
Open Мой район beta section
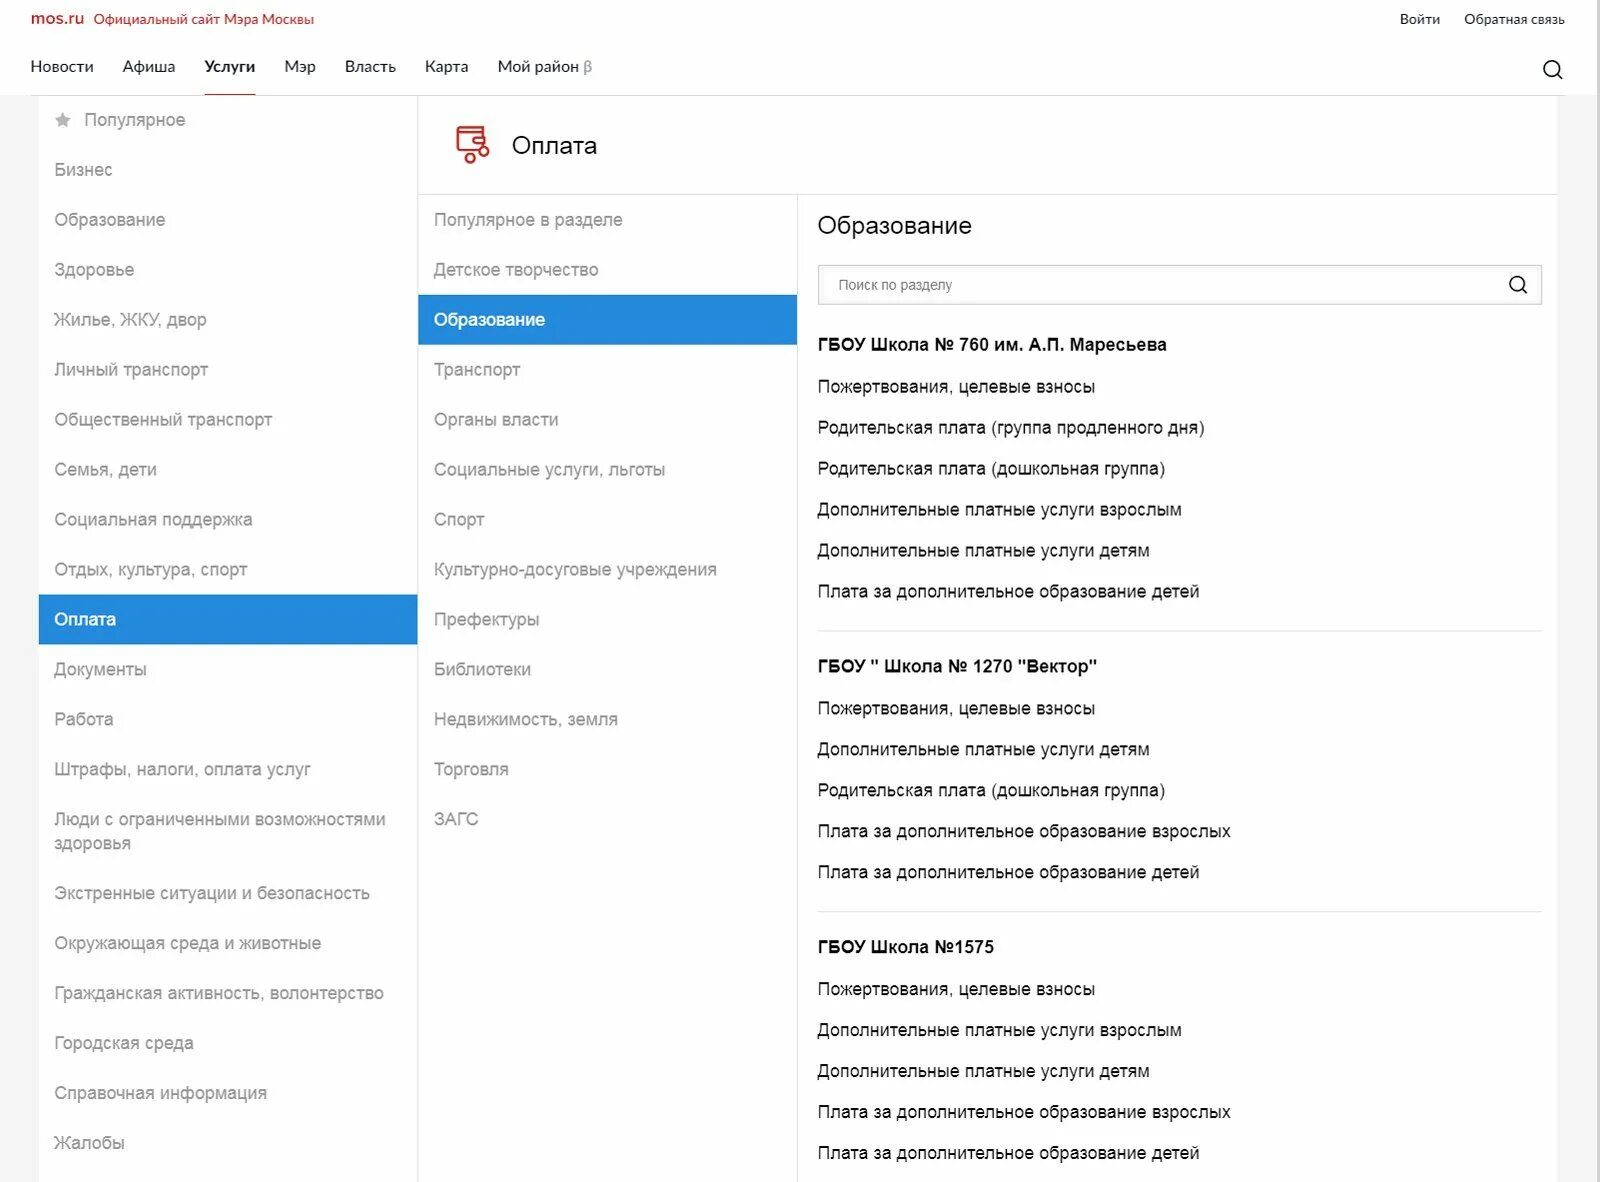click(544, 66)
